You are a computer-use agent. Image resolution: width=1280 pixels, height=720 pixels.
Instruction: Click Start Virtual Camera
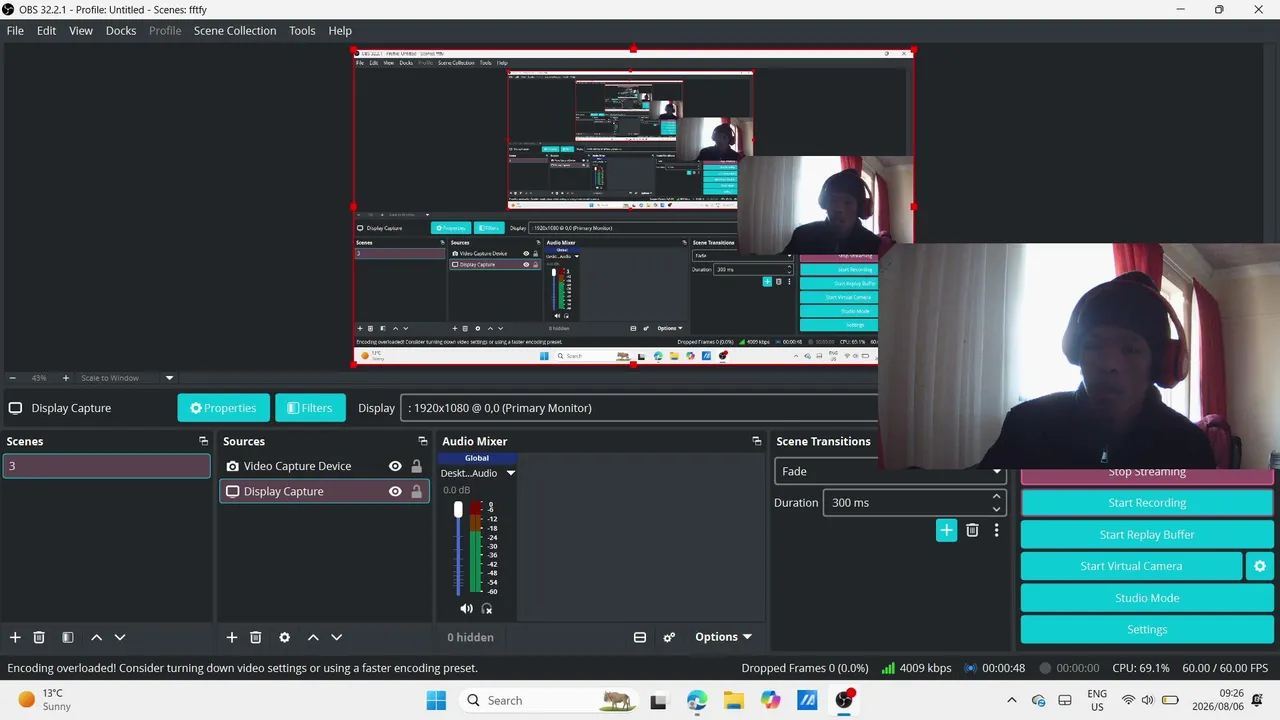pos(1131,566)
